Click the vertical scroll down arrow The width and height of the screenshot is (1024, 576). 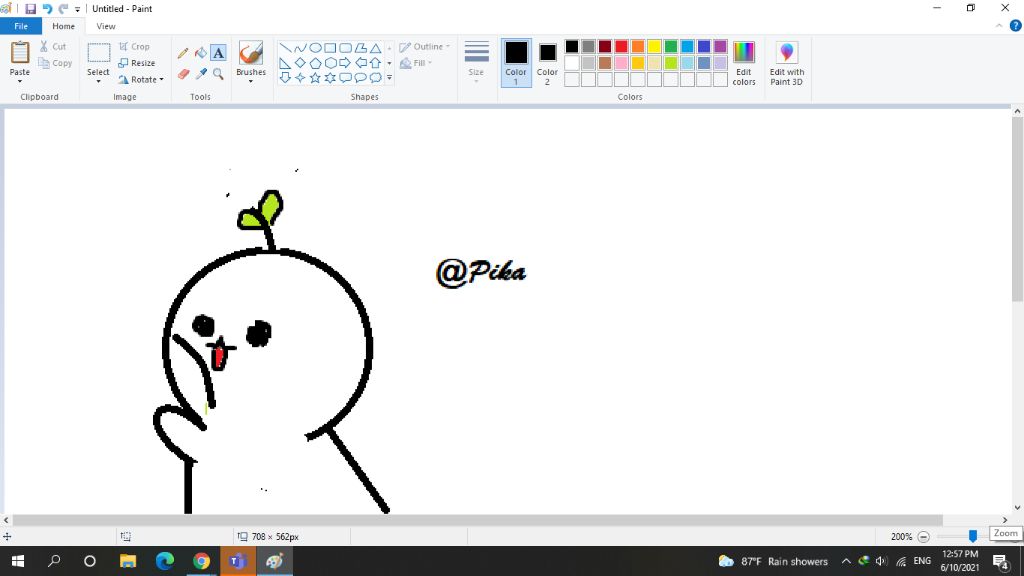click(1017, 507)
